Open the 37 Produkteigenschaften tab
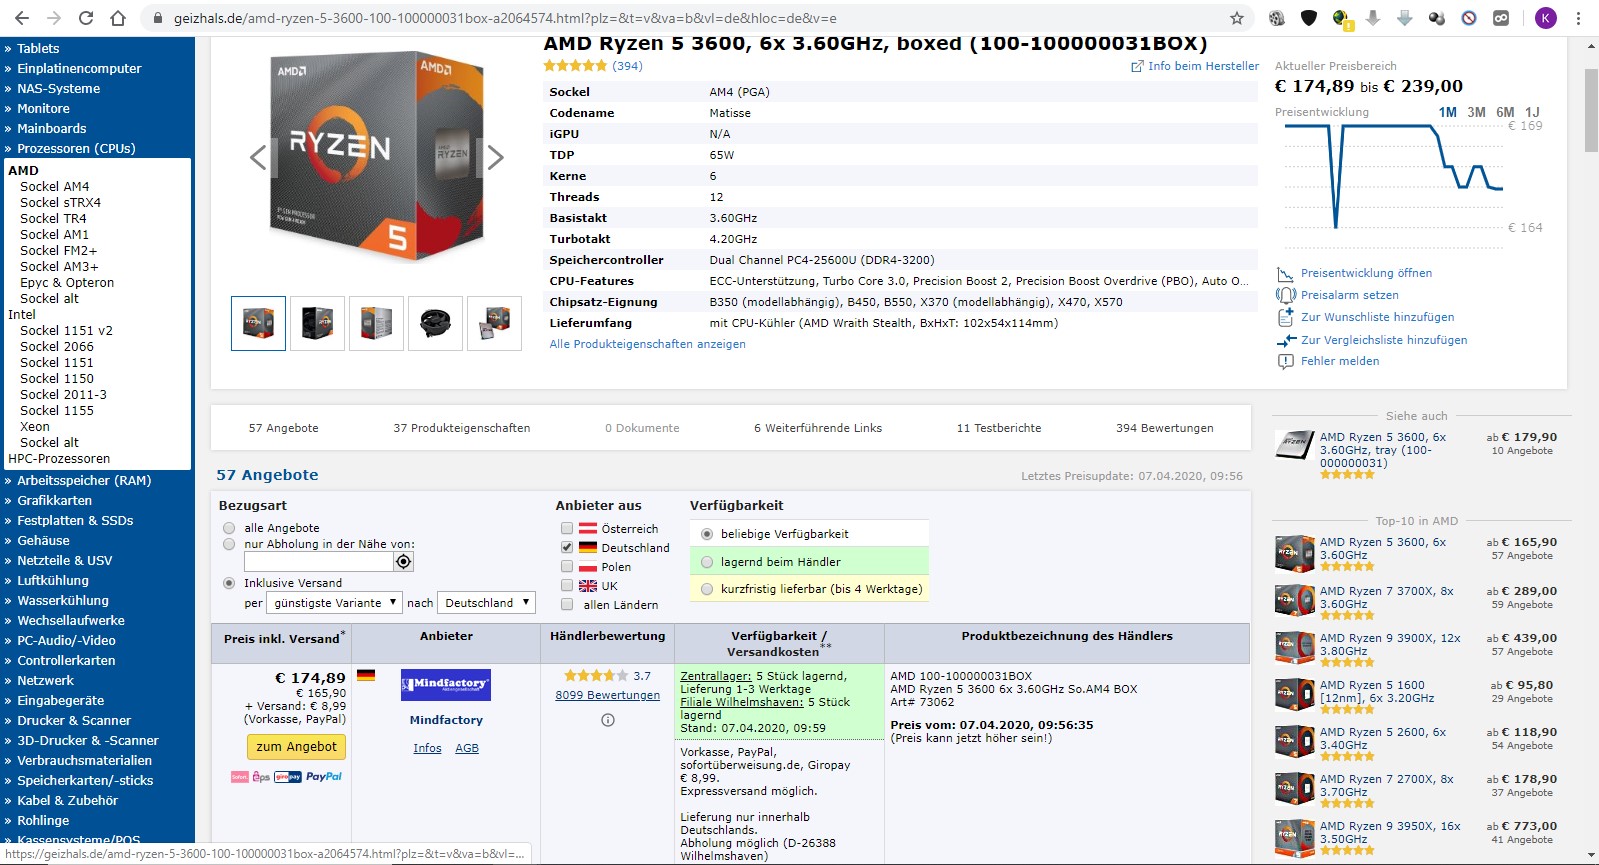Screen dimensions: 1599x865 click(x=462, y=428)
